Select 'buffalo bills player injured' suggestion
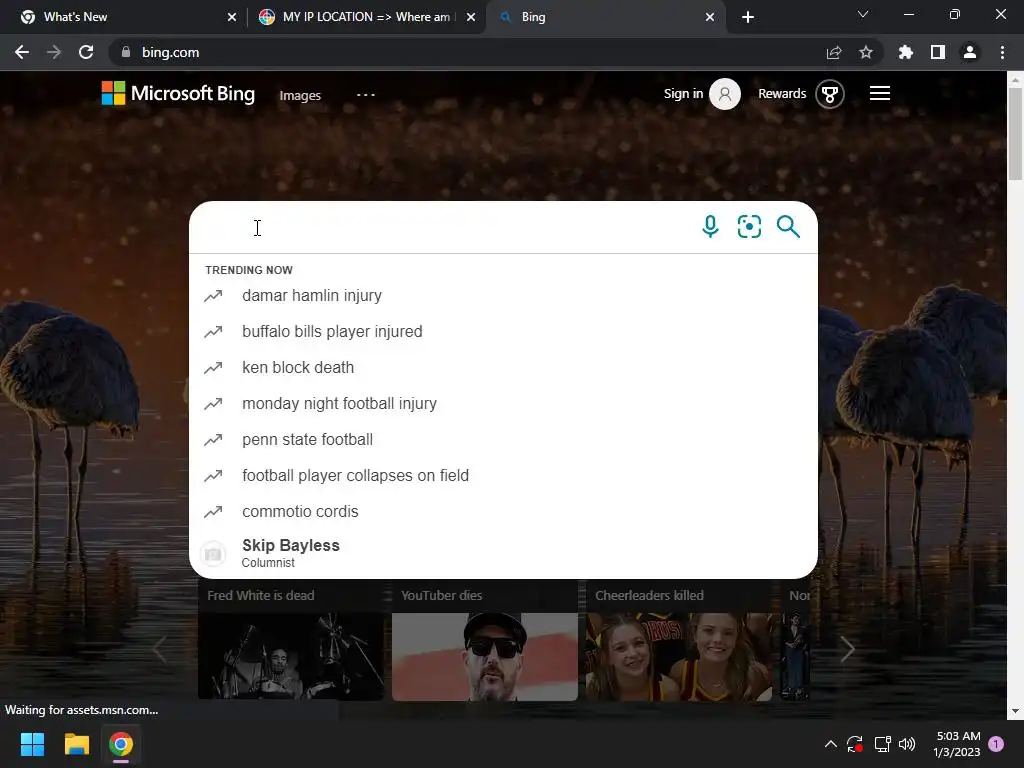 [503, 332]
